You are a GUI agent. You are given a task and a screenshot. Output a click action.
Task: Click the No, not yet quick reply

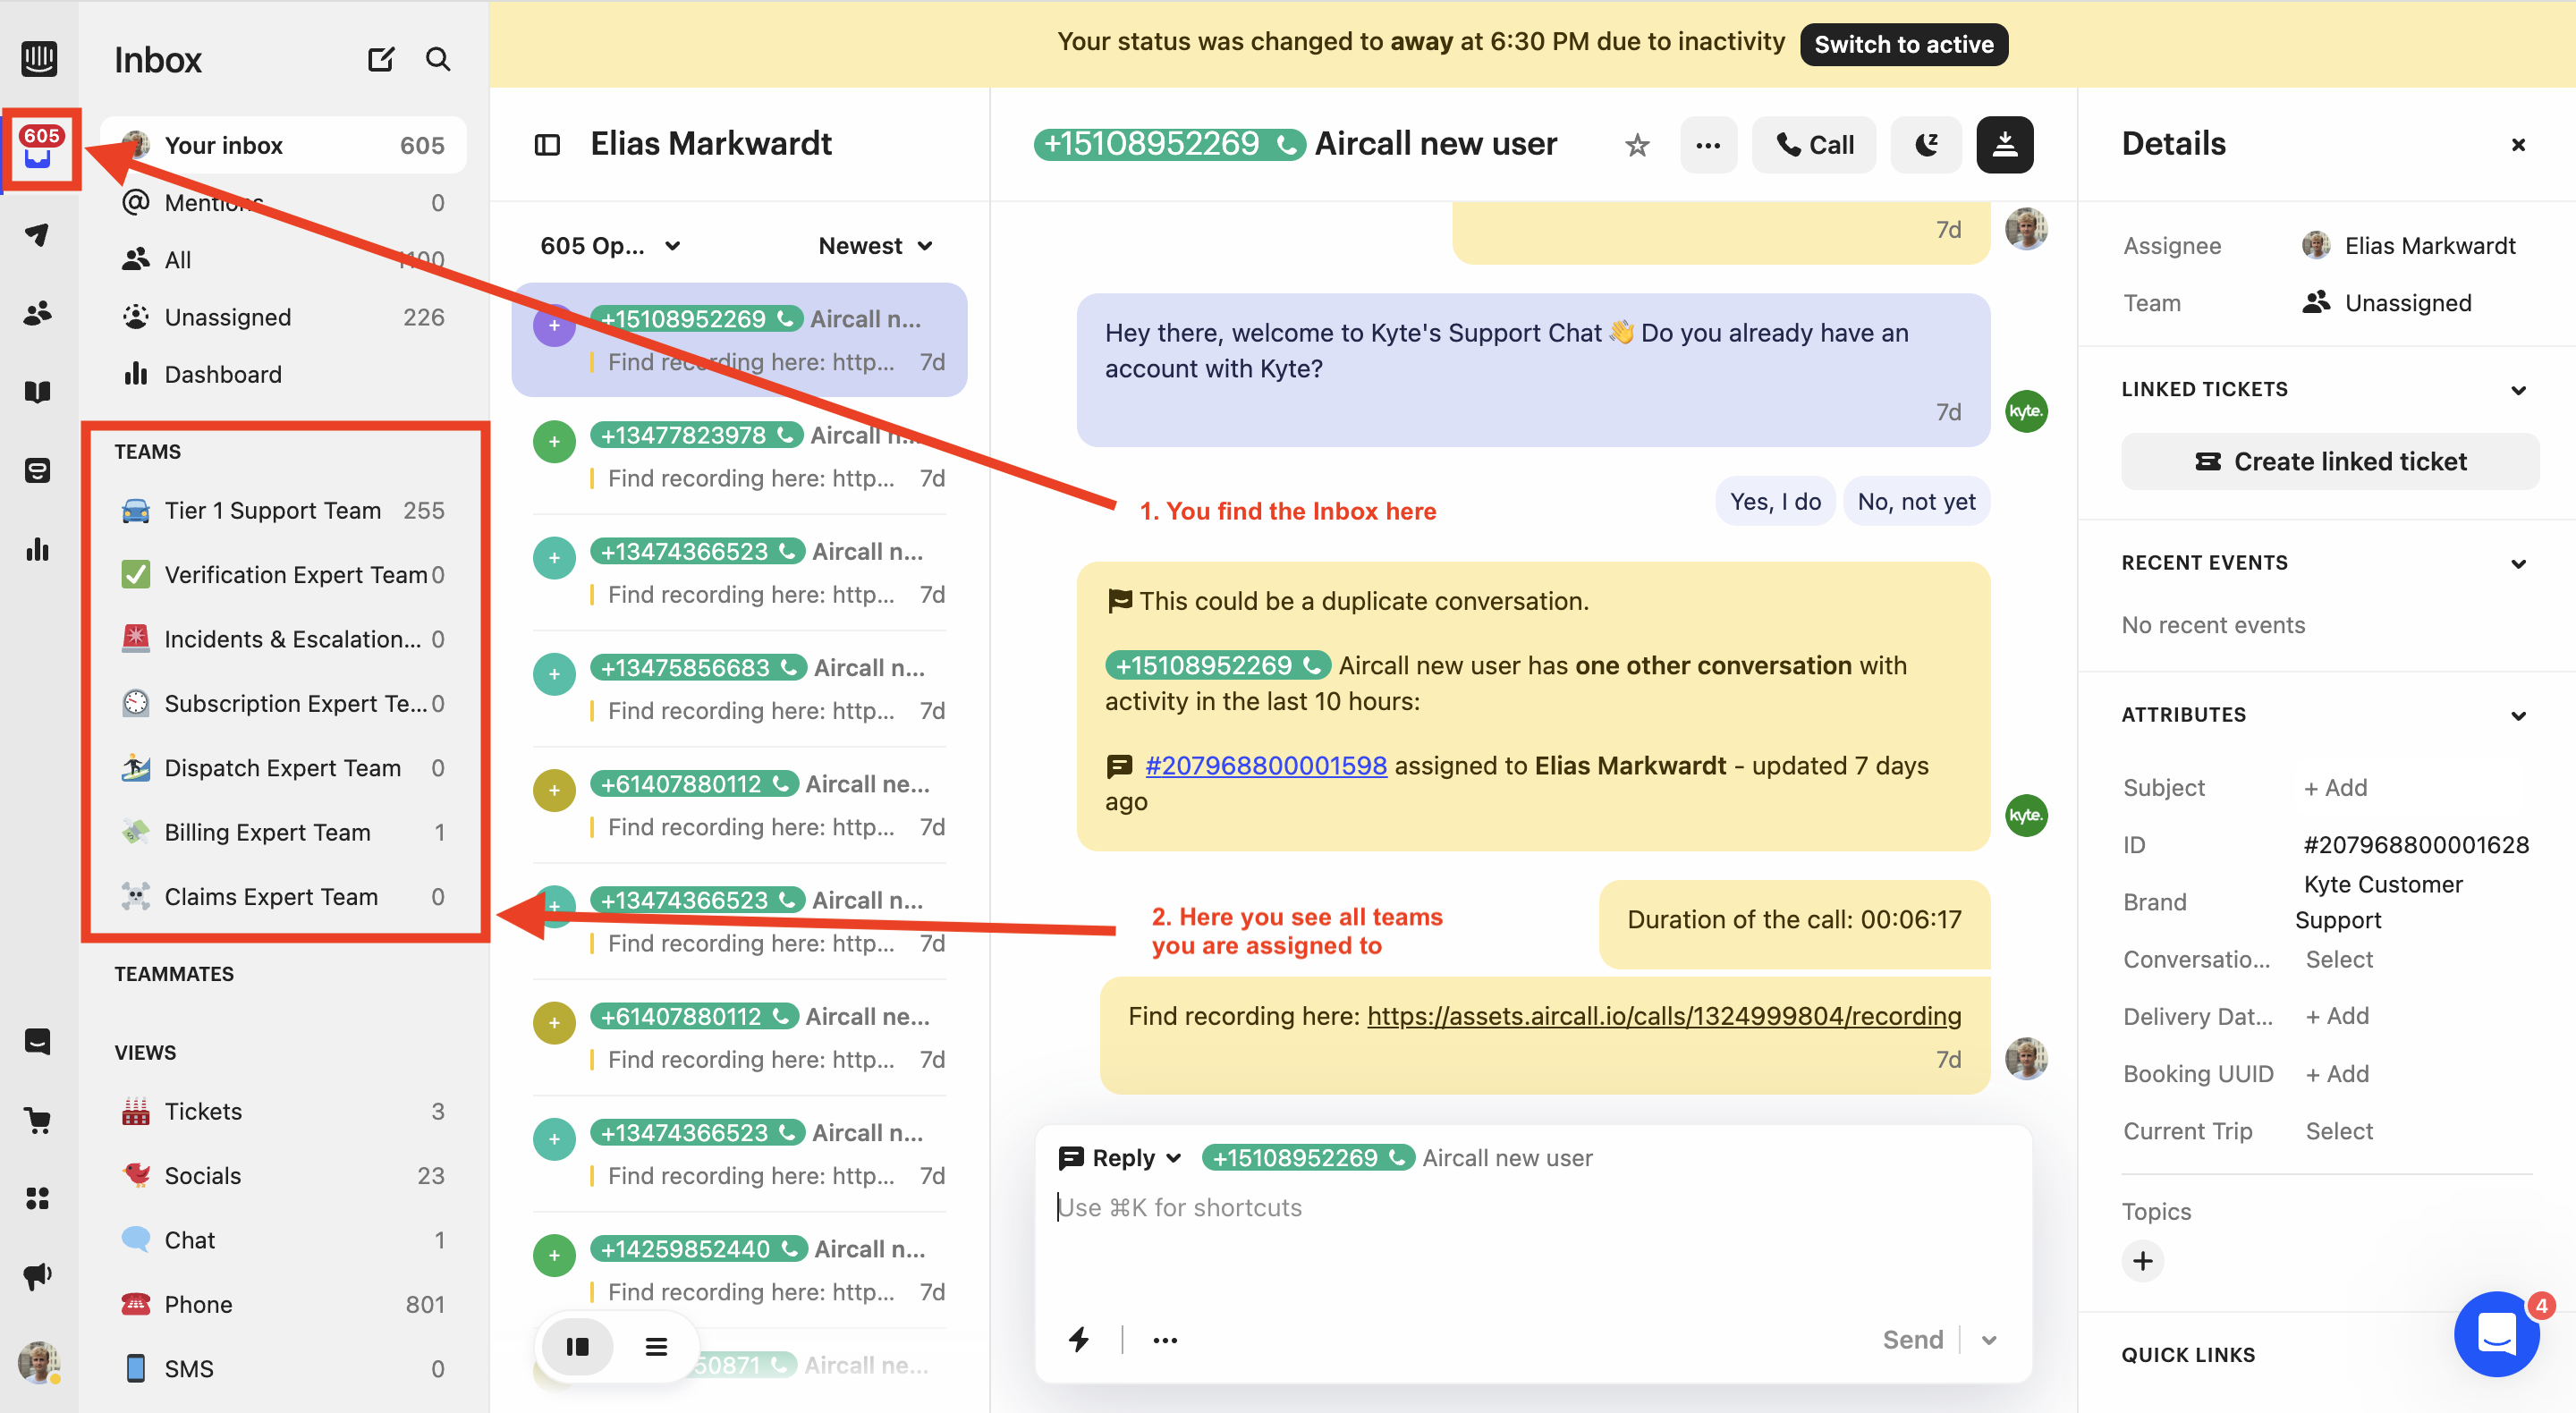[1915, 501]
